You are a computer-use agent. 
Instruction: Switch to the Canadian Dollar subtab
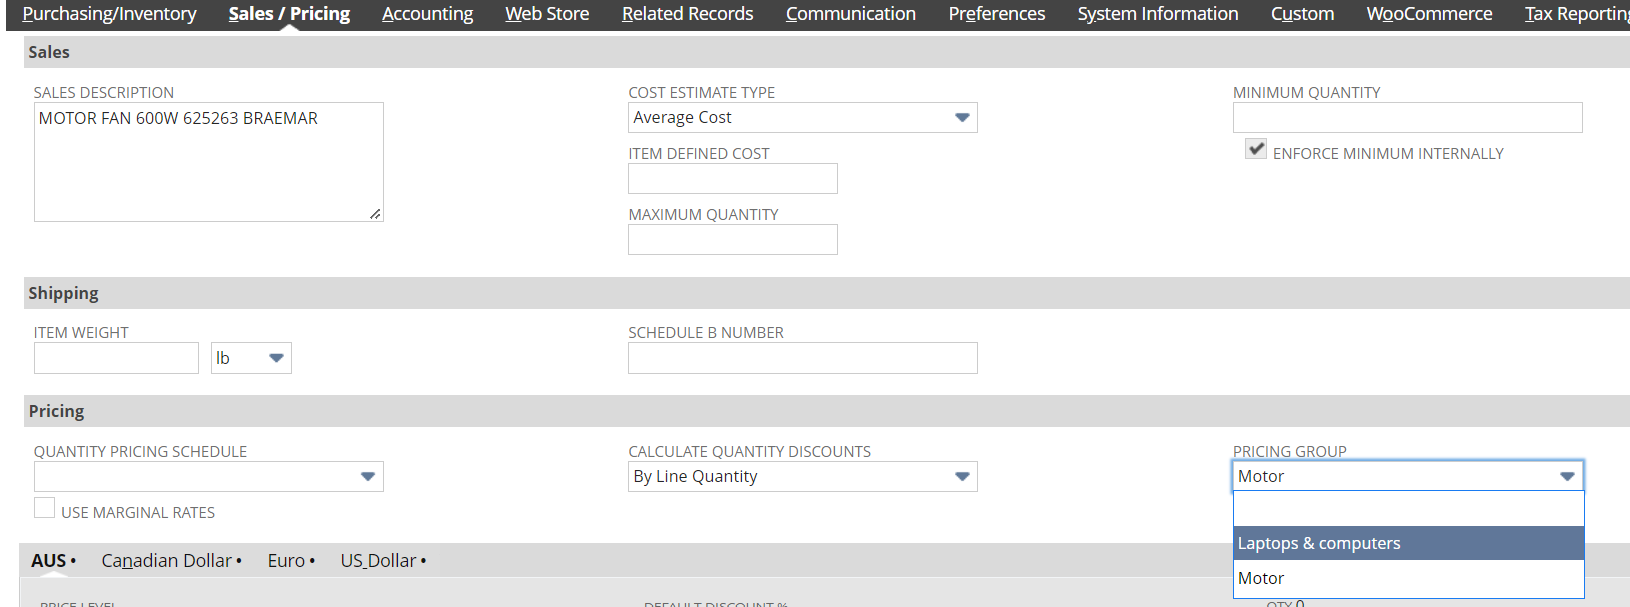171,561
